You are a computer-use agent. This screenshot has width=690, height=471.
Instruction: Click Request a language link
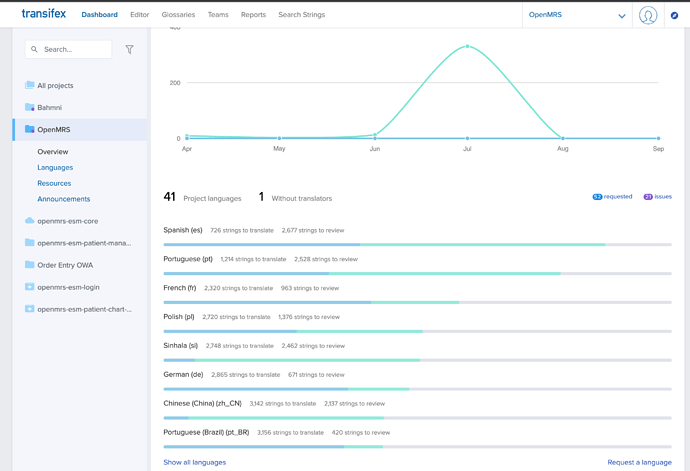(639, 462)
